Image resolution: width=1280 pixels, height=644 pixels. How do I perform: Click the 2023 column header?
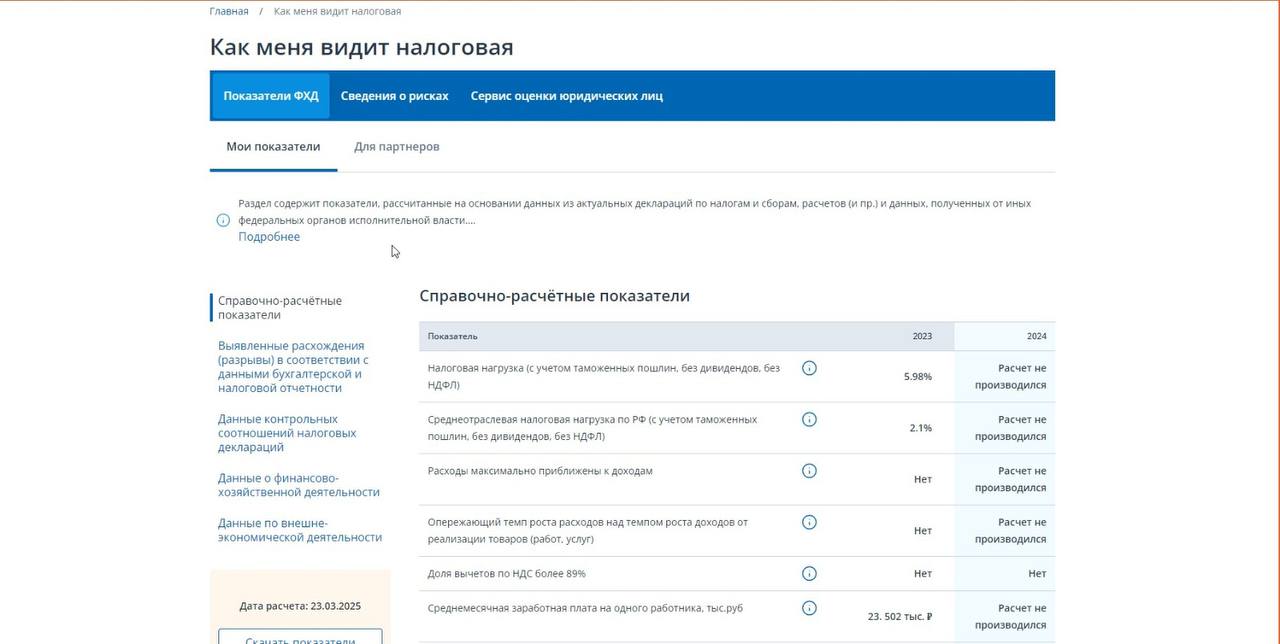[x=922, y=336]
